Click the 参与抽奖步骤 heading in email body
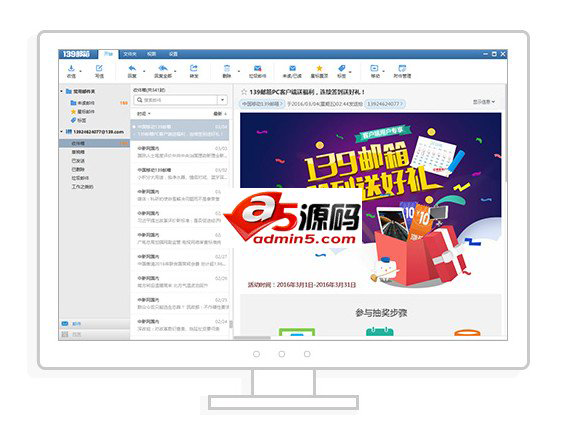This screenshot has width=584, height=436. [x=381, y=313]
